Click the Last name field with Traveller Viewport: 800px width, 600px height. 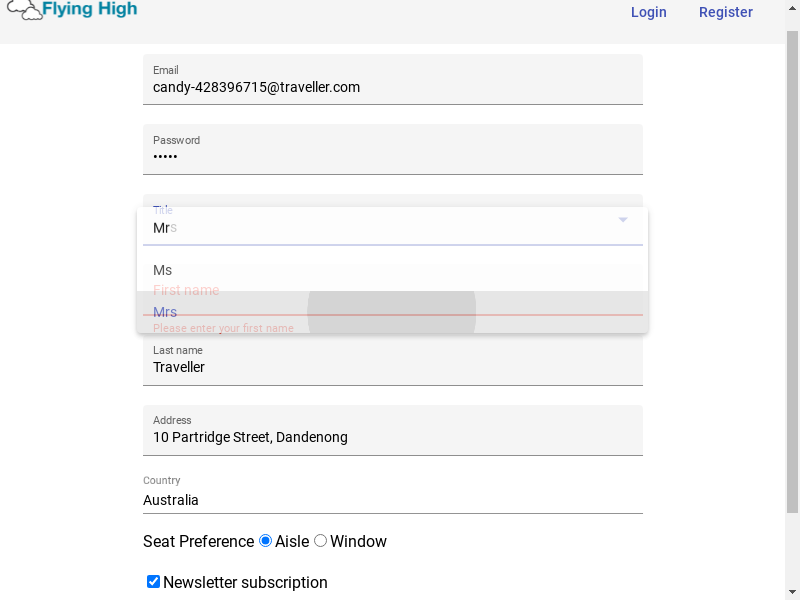[x=392, y=360]
